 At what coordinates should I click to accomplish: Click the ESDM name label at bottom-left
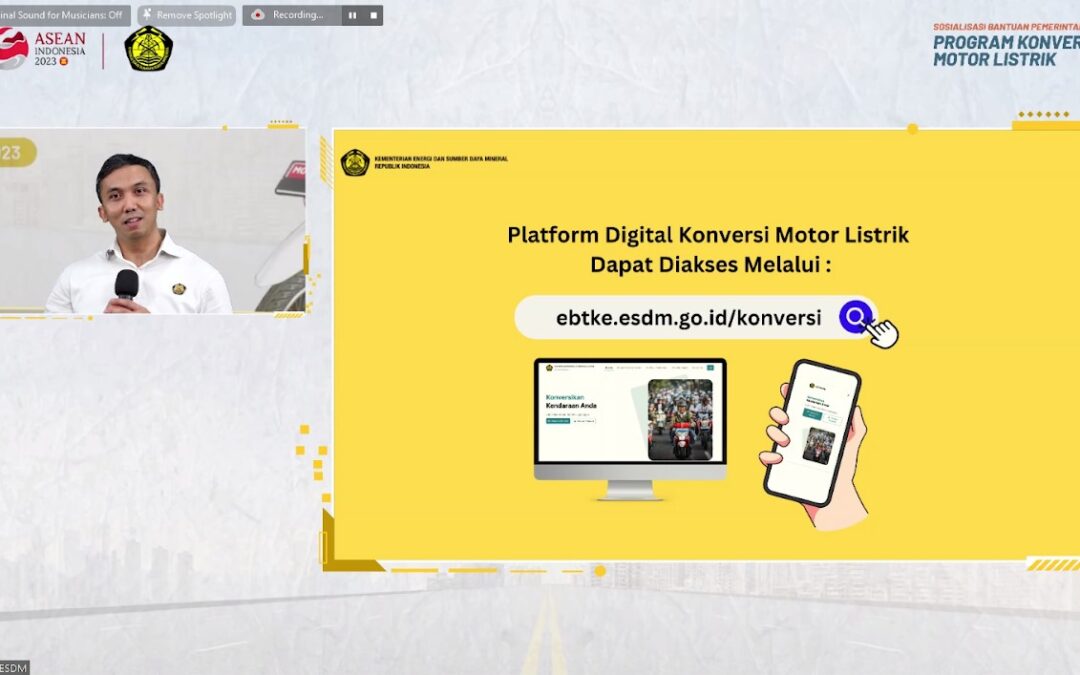(14, 668)
